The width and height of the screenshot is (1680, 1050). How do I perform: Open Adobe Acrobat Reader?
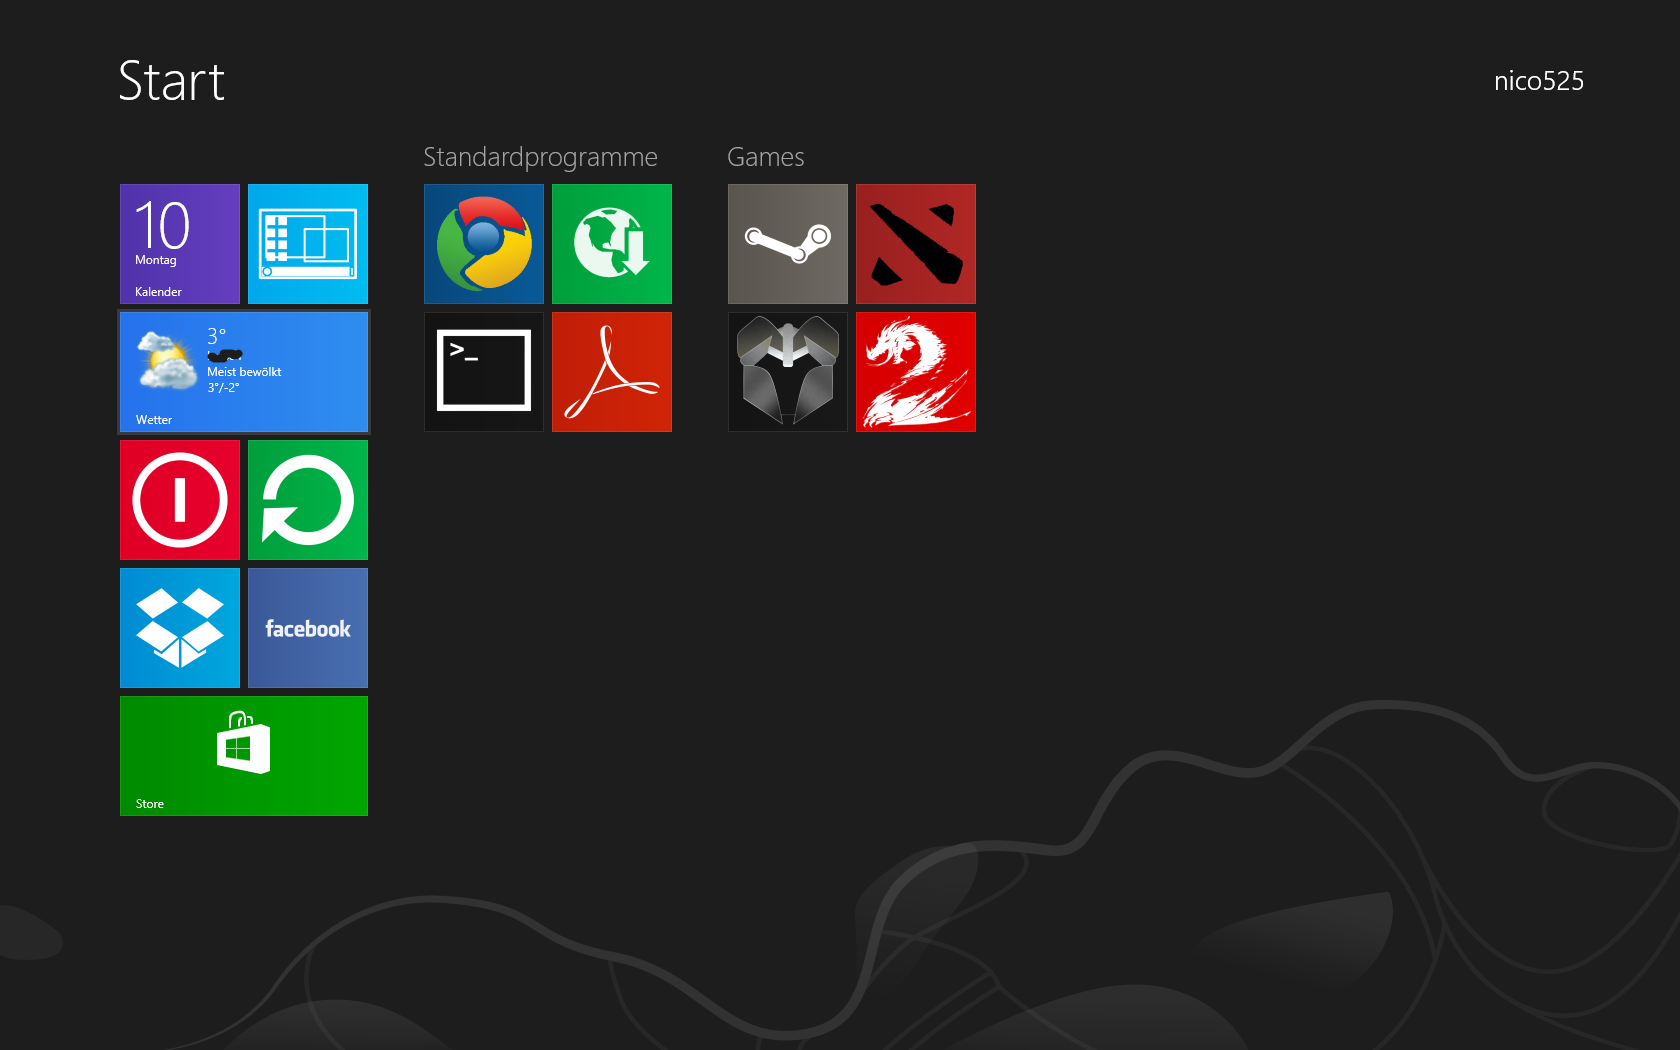pyautogui.click(x=612, y=372)
